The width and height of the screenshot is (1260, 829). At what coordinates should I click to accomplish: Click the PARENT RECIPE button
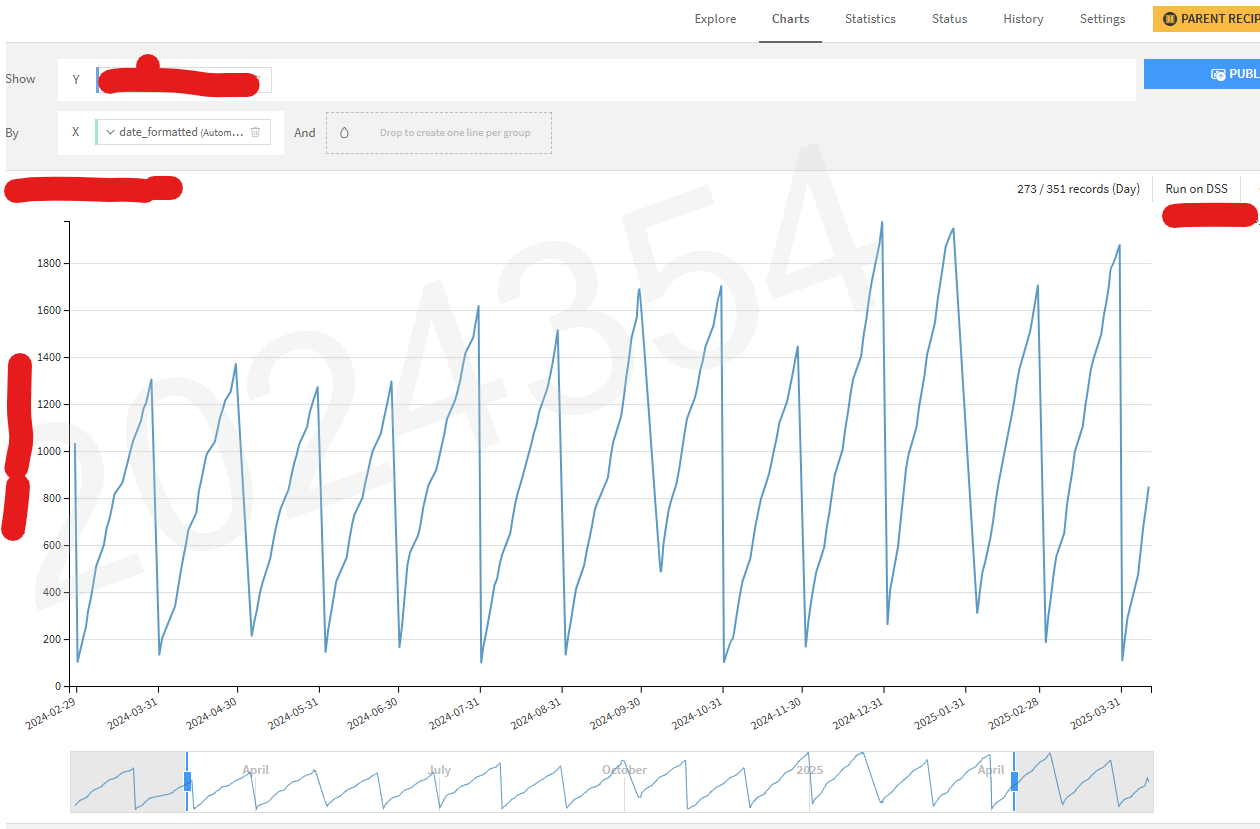[x=1206, y=19]
